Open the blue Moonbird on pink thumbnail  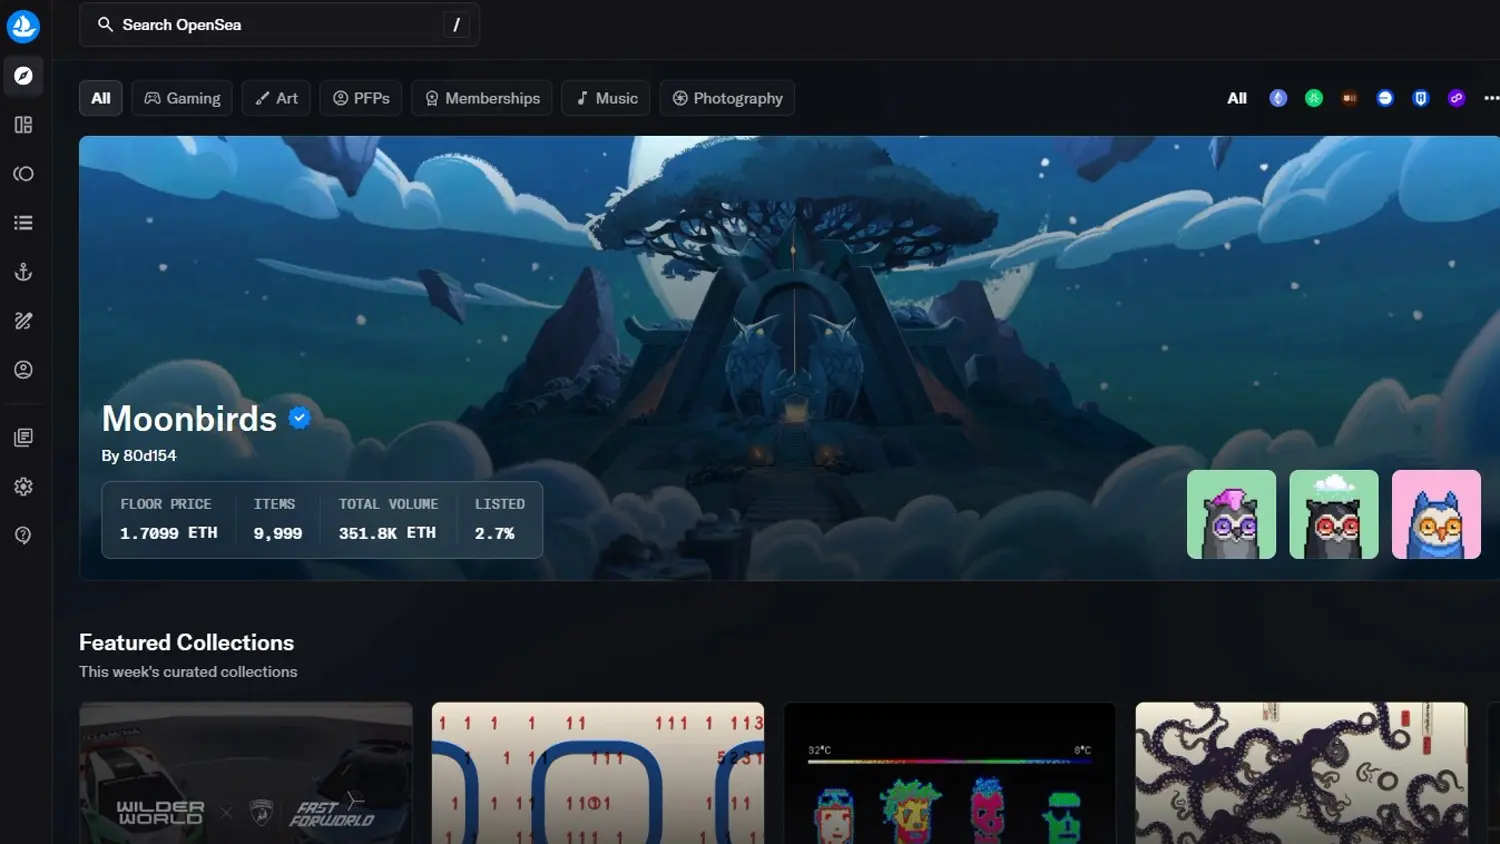(1436, 514)
